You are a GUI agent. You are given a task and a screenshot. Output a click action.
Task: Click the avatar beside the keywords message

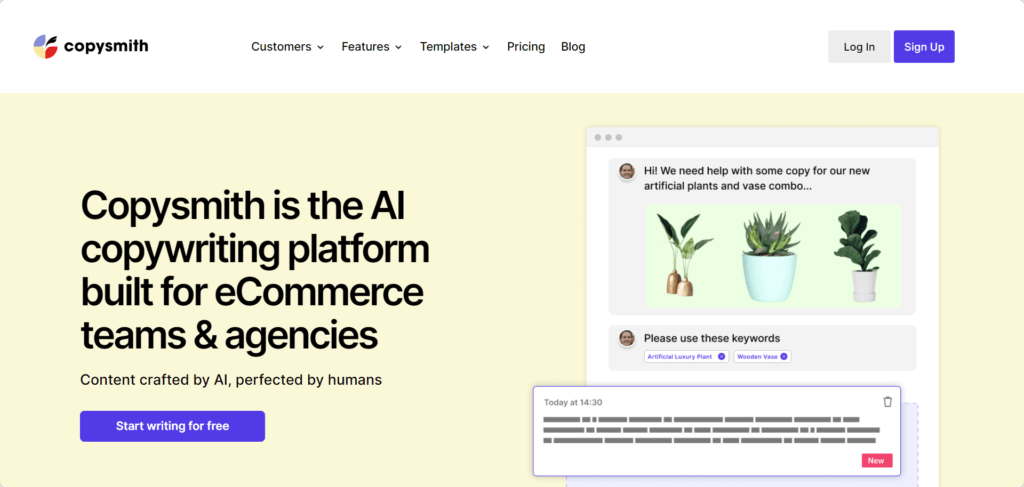pos(627,338)
